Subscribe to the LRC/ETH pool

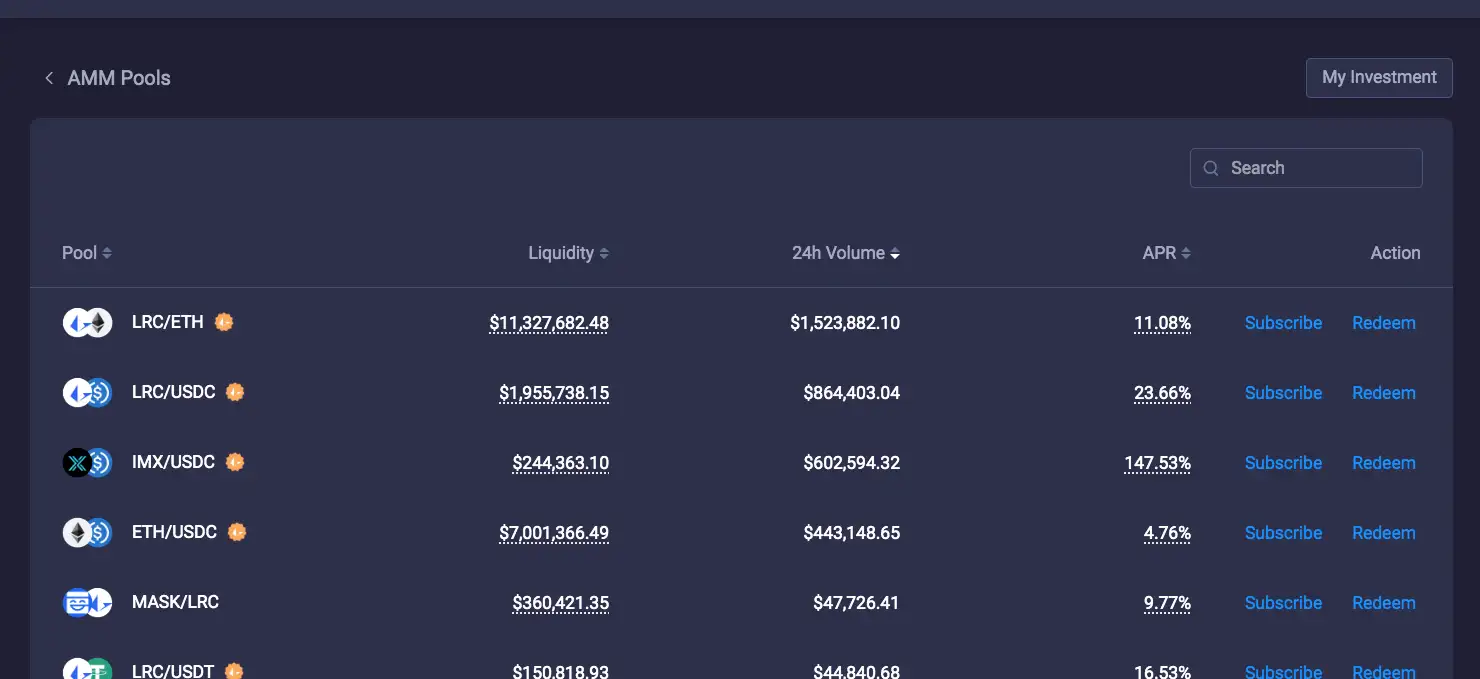click(x=1283, y=323)
